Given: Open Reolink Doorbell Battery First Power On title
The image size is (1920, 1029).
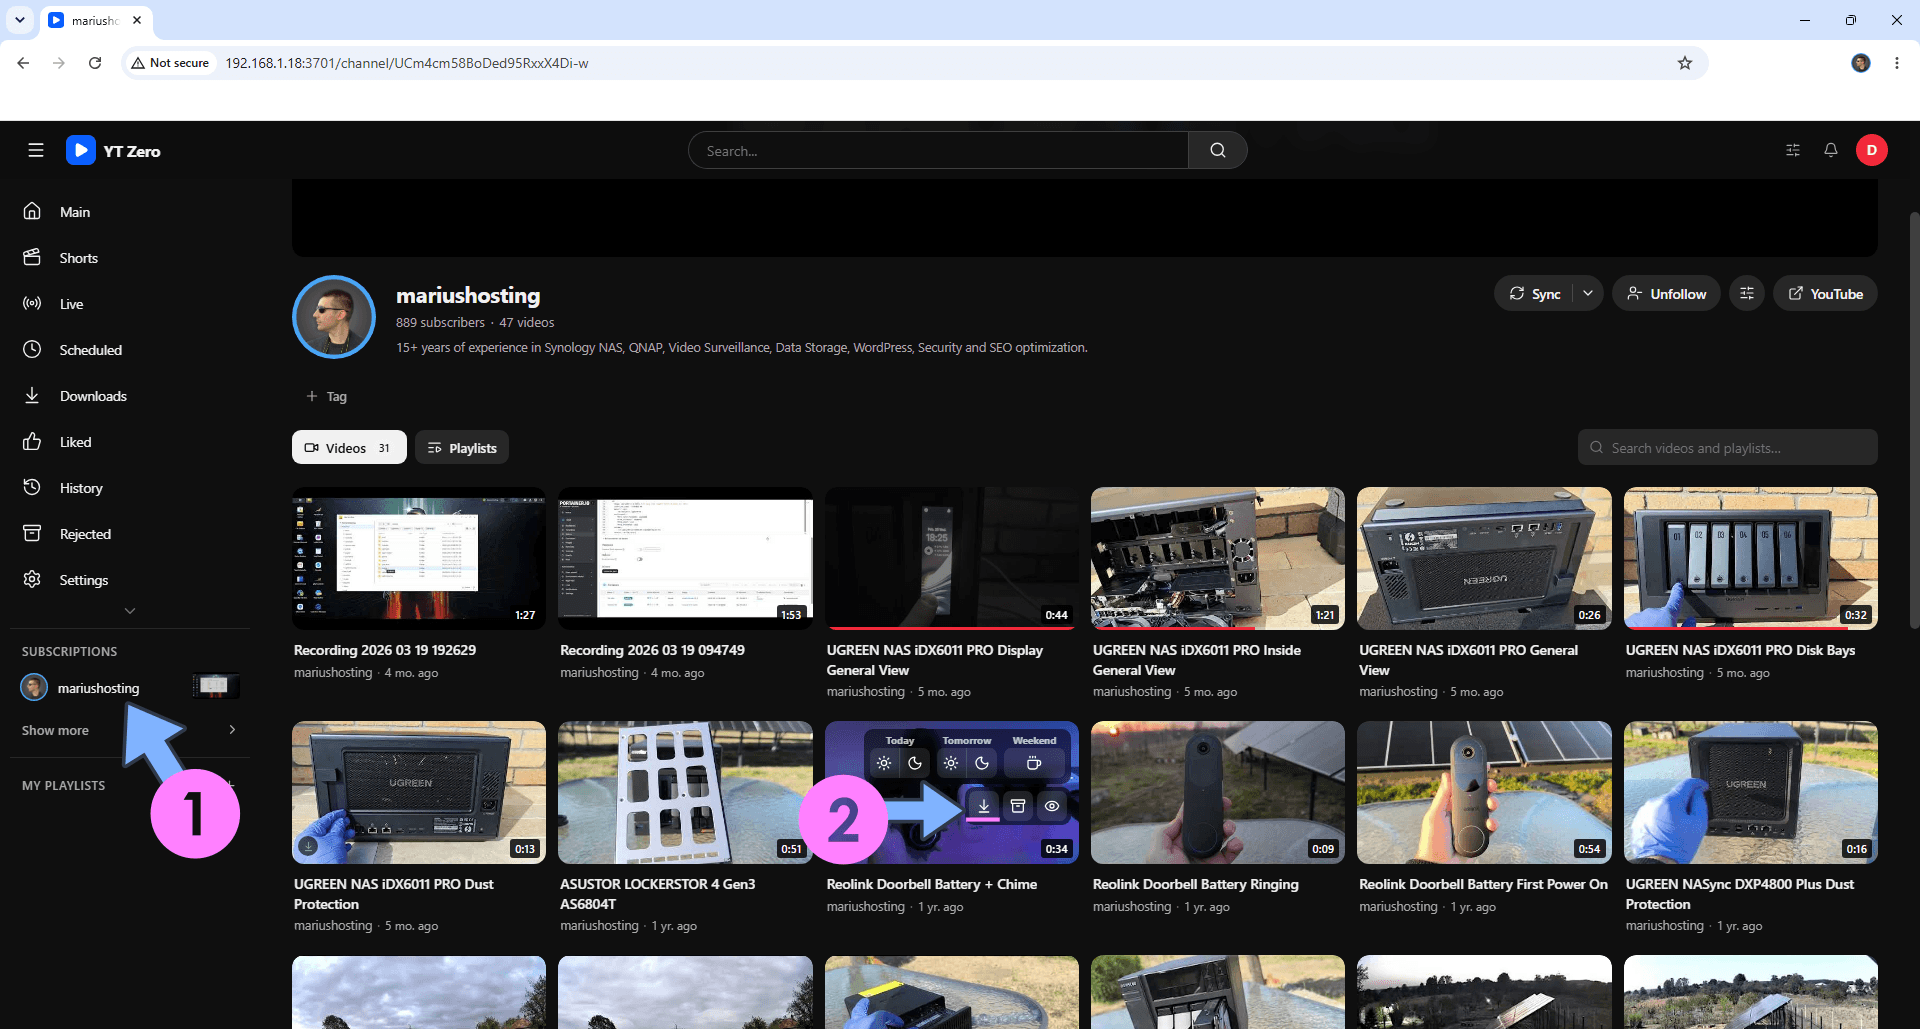Looking at the screenshot, I should pyautogui.click(x=1483, y=884).
